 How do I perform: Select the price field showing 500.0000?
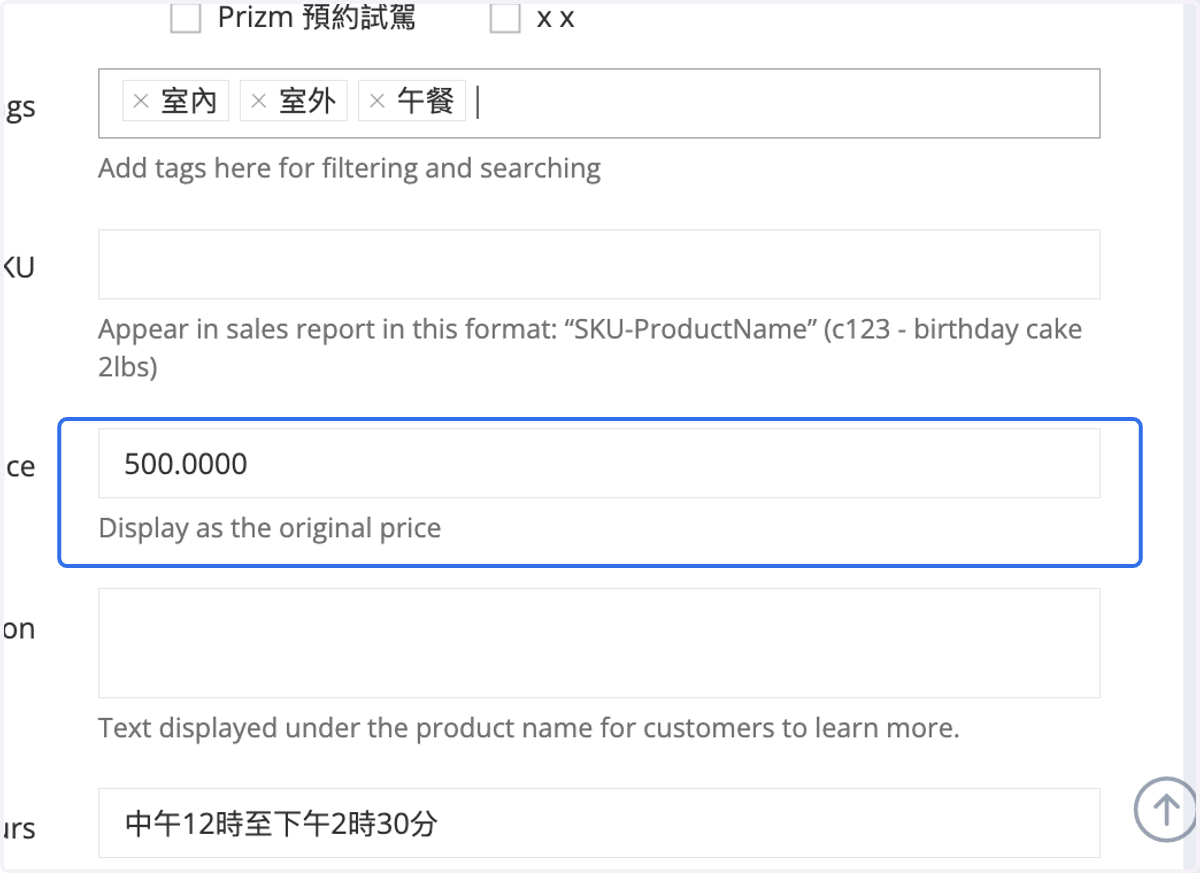tap(599, 463)
